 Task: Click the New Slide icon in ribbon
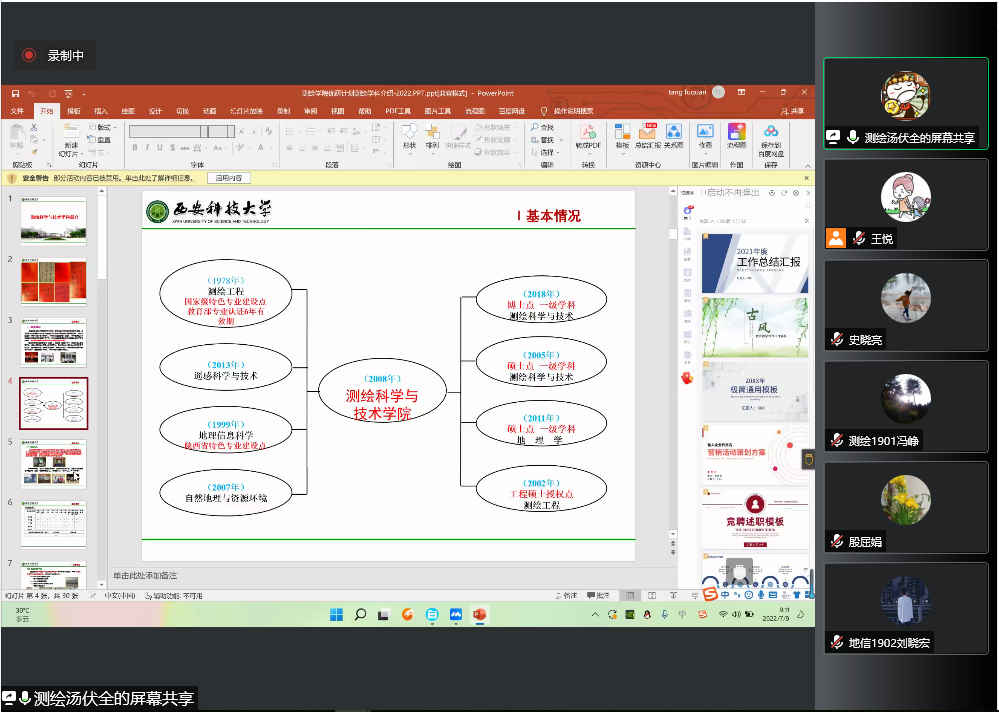click(x=67, y=135)
